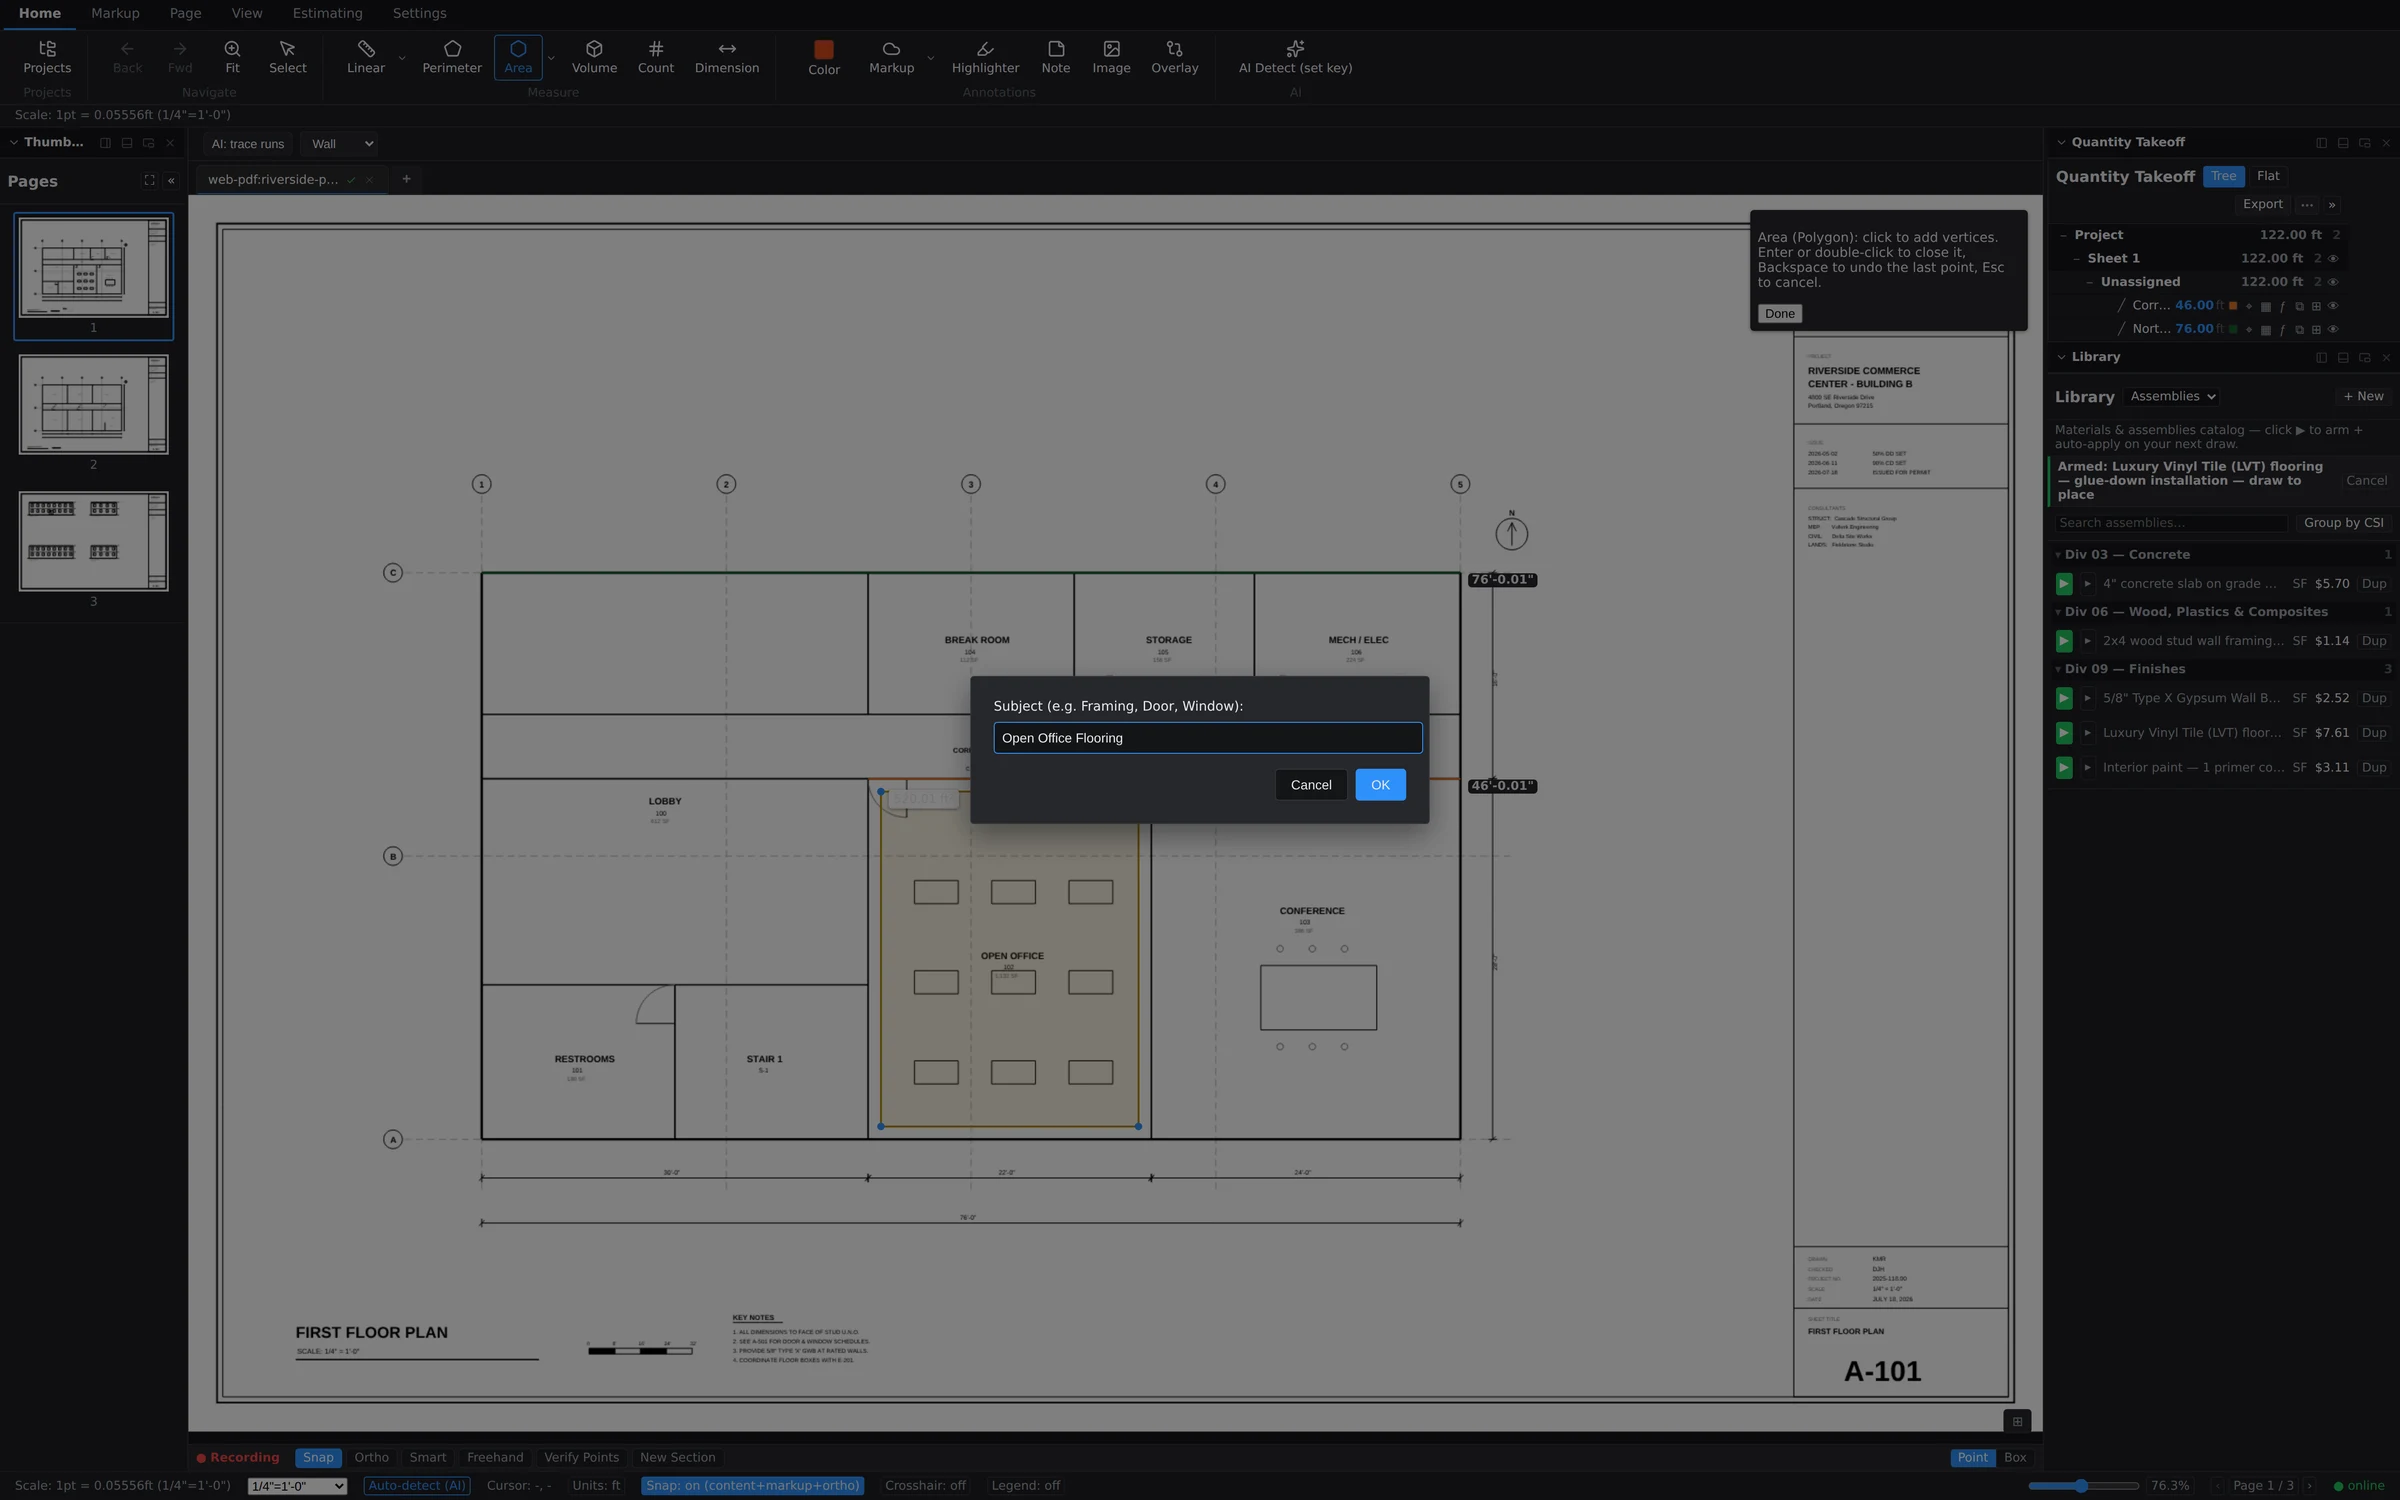Image resolution: width=2400 pixels, height=1500 pixels.
Task: Toggle the Smart mode button
Action: click(x=427, y=1458)
